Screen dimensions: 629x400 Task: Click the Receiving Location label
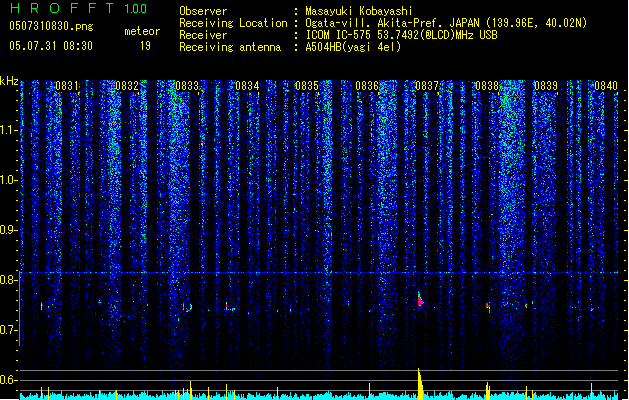(233, 23)
